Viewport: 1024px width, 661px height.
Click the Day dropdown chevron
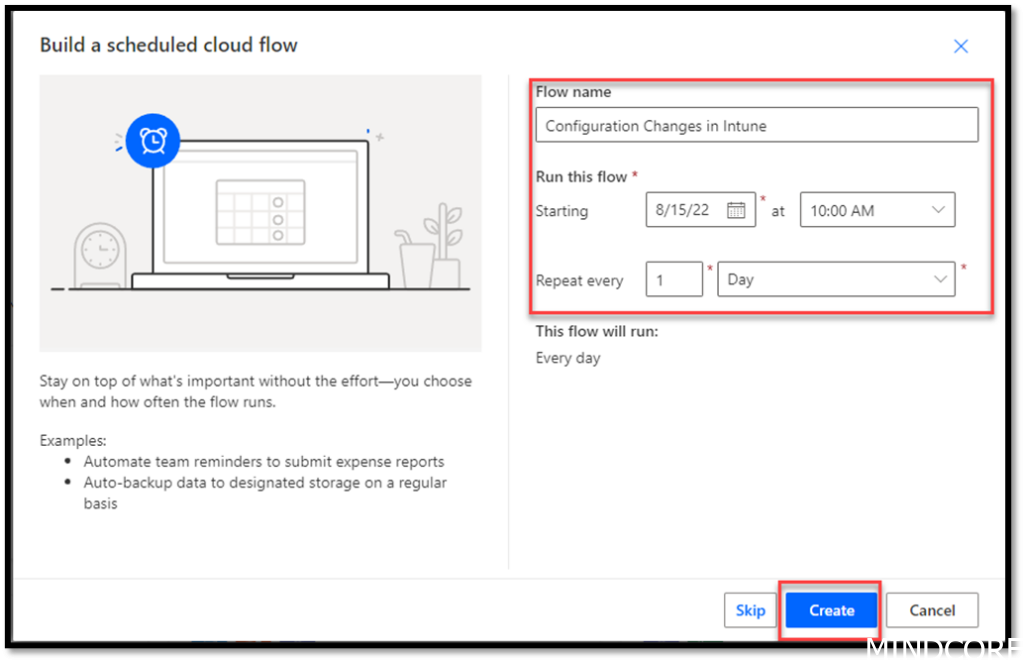[x=941, y=279]
